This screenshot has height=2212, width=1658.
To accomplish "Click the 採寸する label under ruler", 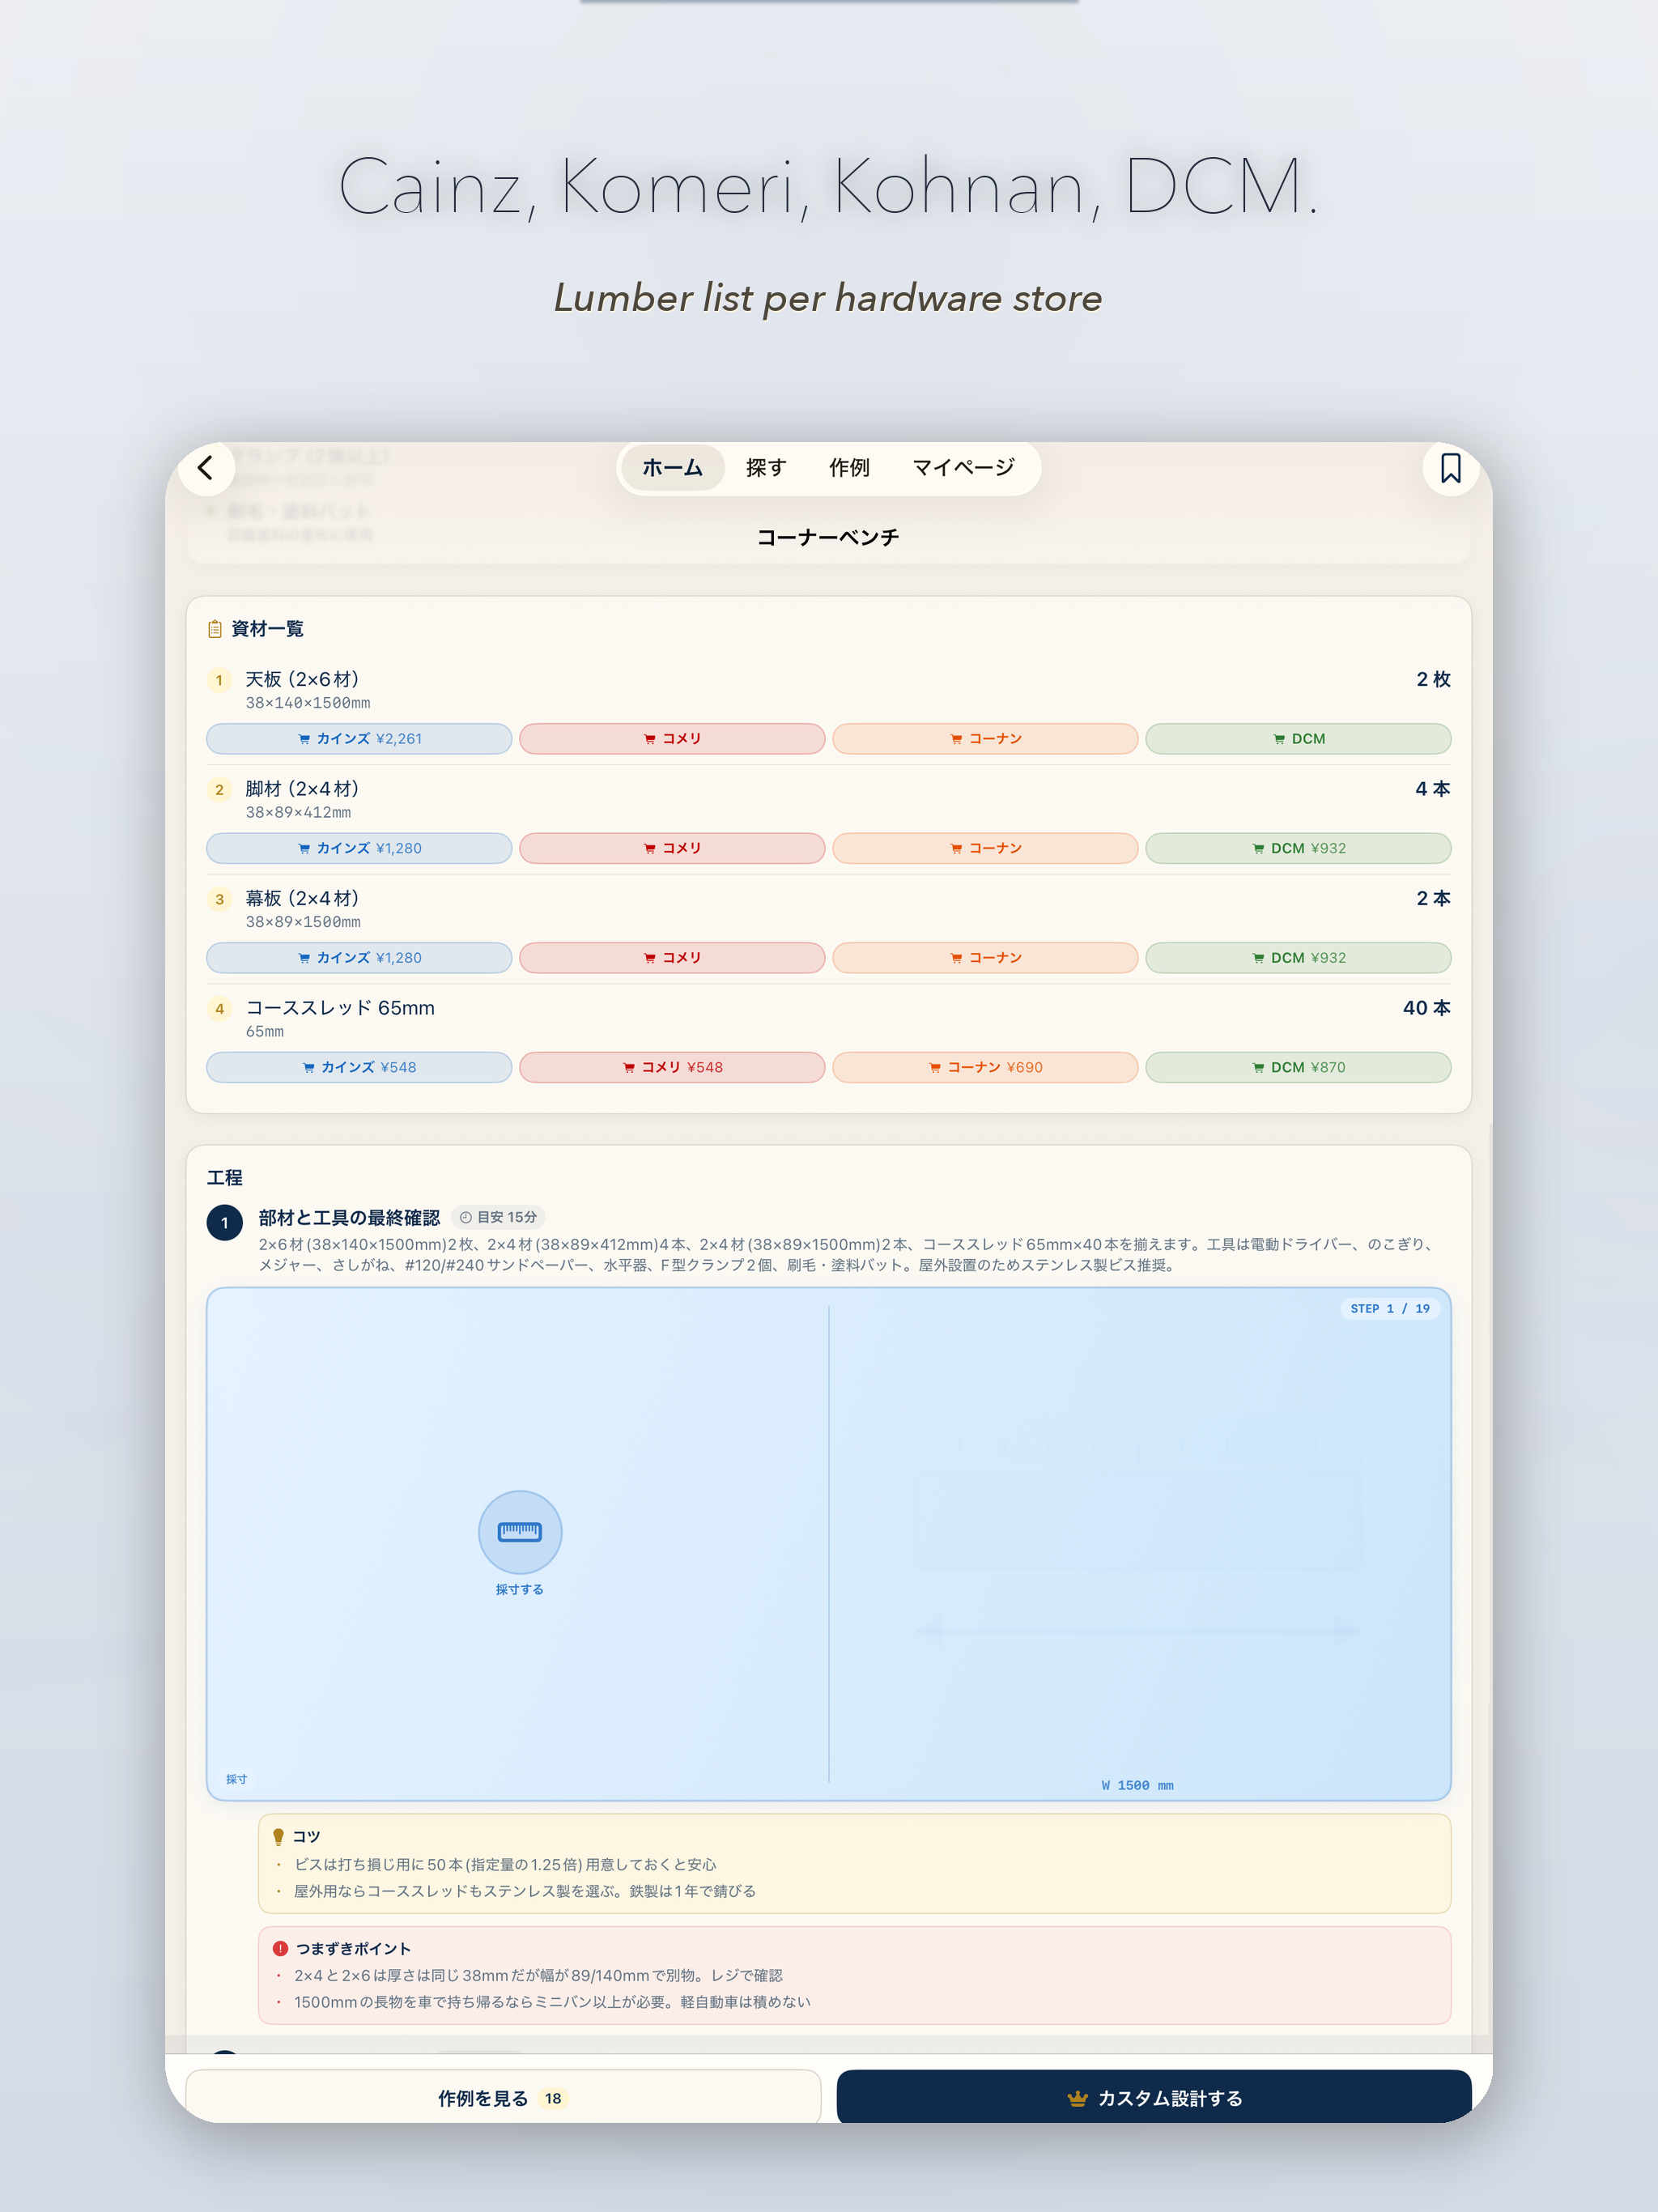I will pyautogui.click(x=520, y=1589).
